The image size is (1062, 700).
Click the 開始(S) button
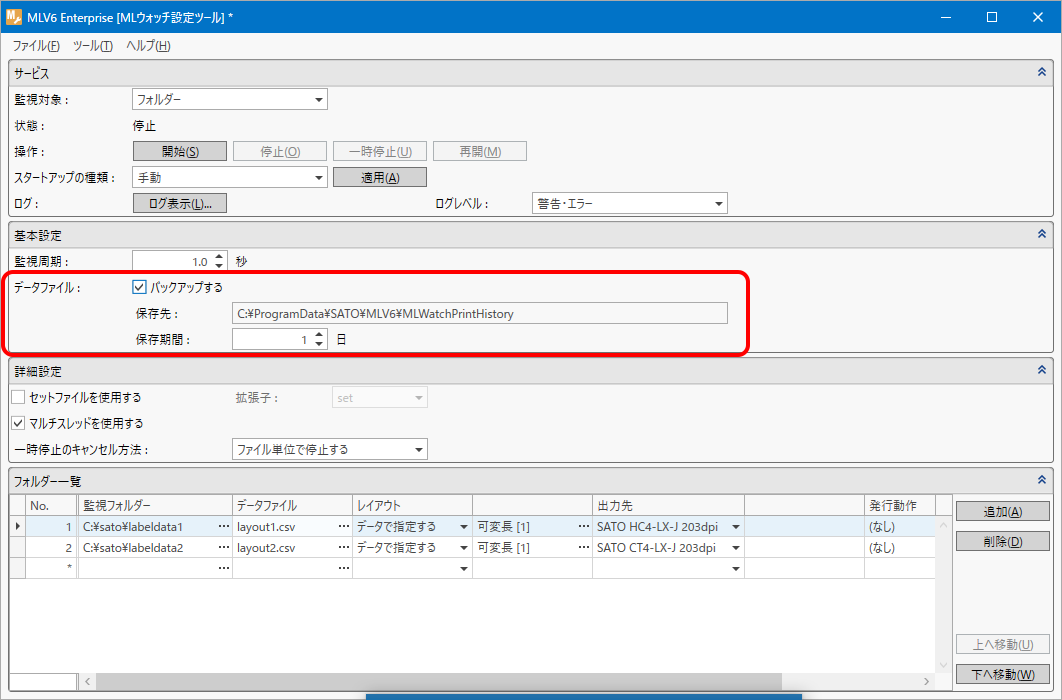[180, 152]
